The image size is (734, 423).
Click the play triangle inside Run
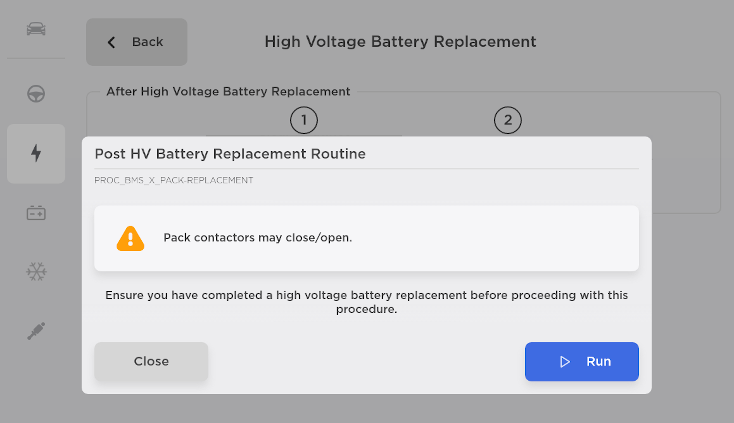pyautogui.click(x=565, y=361)
